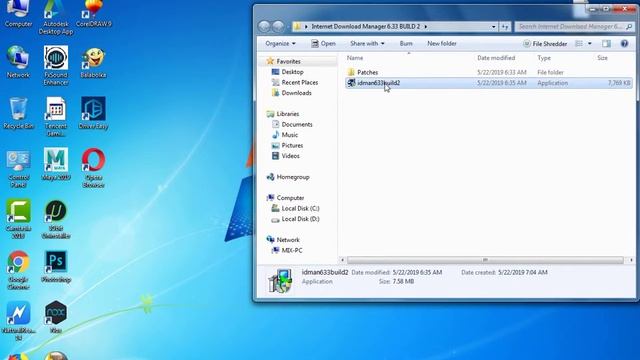Launch FxSound Enhancer shortcut

pyautogui.click(x=56, y=65)
